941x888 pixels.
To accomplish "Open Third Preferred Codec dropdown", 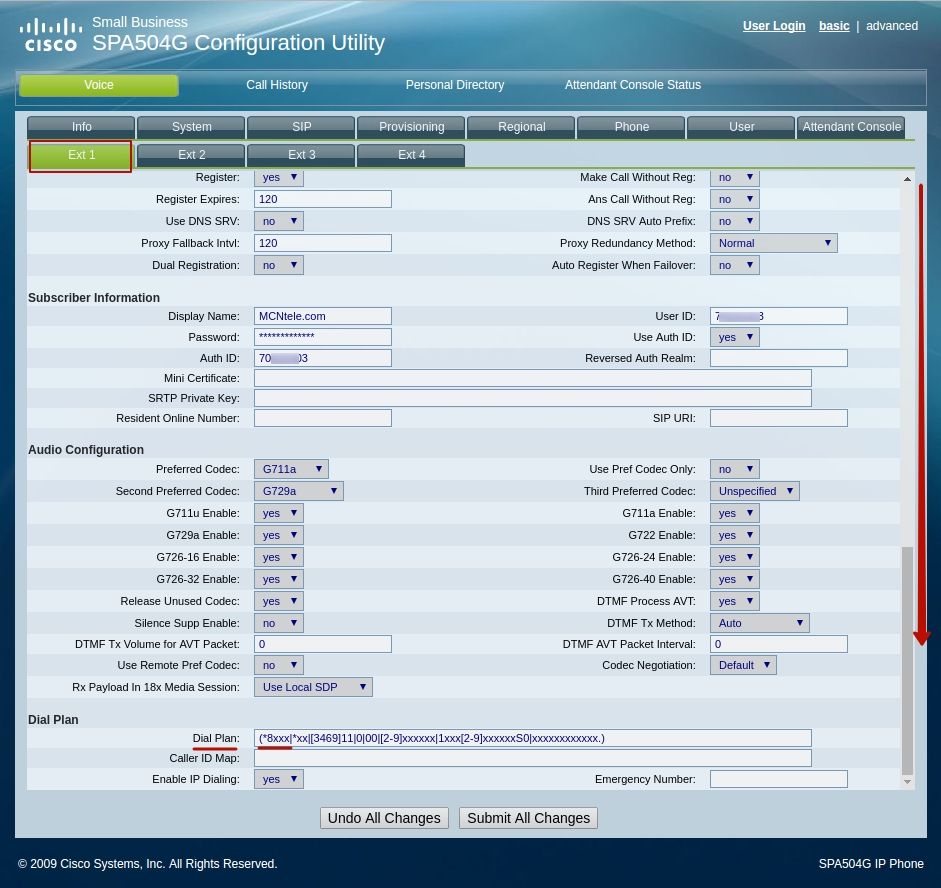I will coord(754,491).
